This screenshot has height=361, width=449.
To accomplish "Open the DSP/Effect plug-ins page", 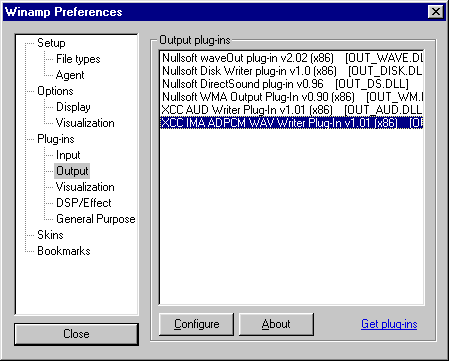I will (84, 203).
